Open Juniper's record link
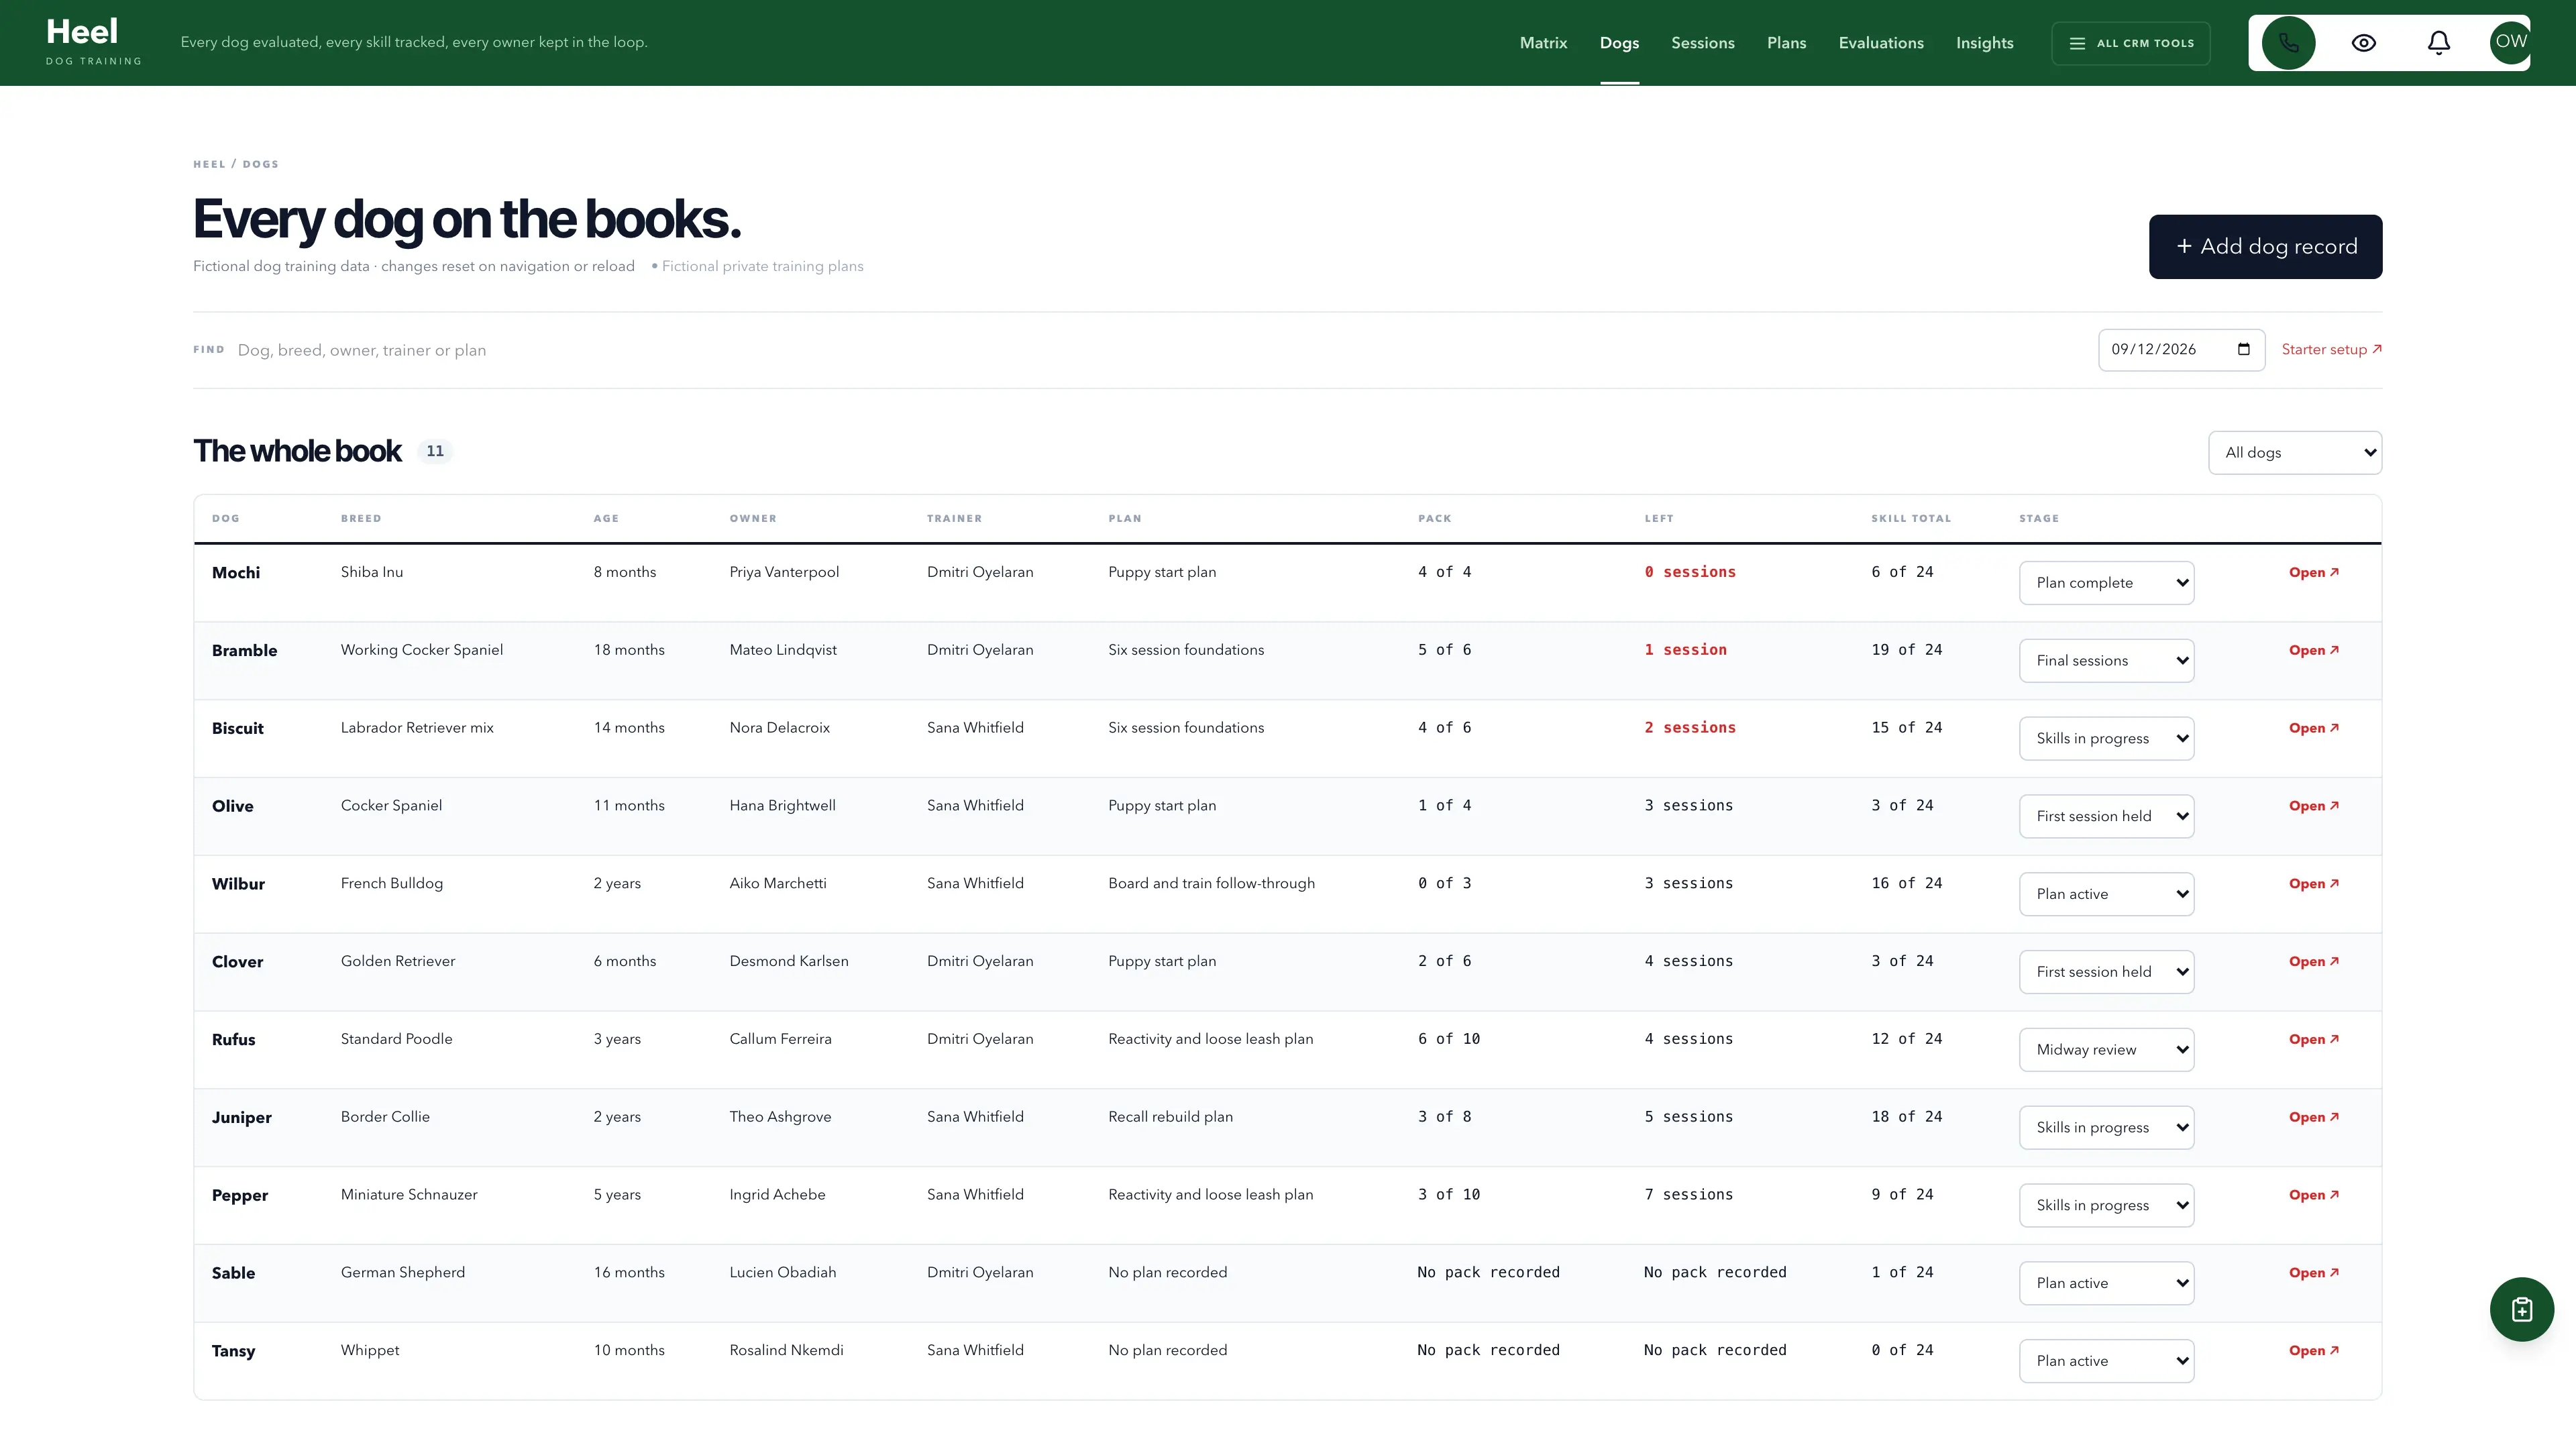 click(x=2313, y=1117)
